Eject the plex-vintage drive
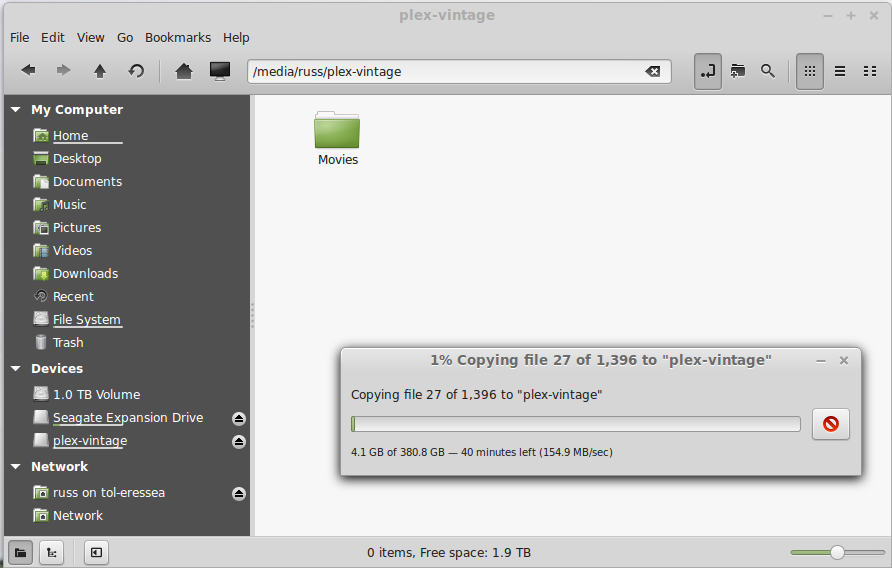Screen dimensions: 892x568 click(x=239, y=442)
